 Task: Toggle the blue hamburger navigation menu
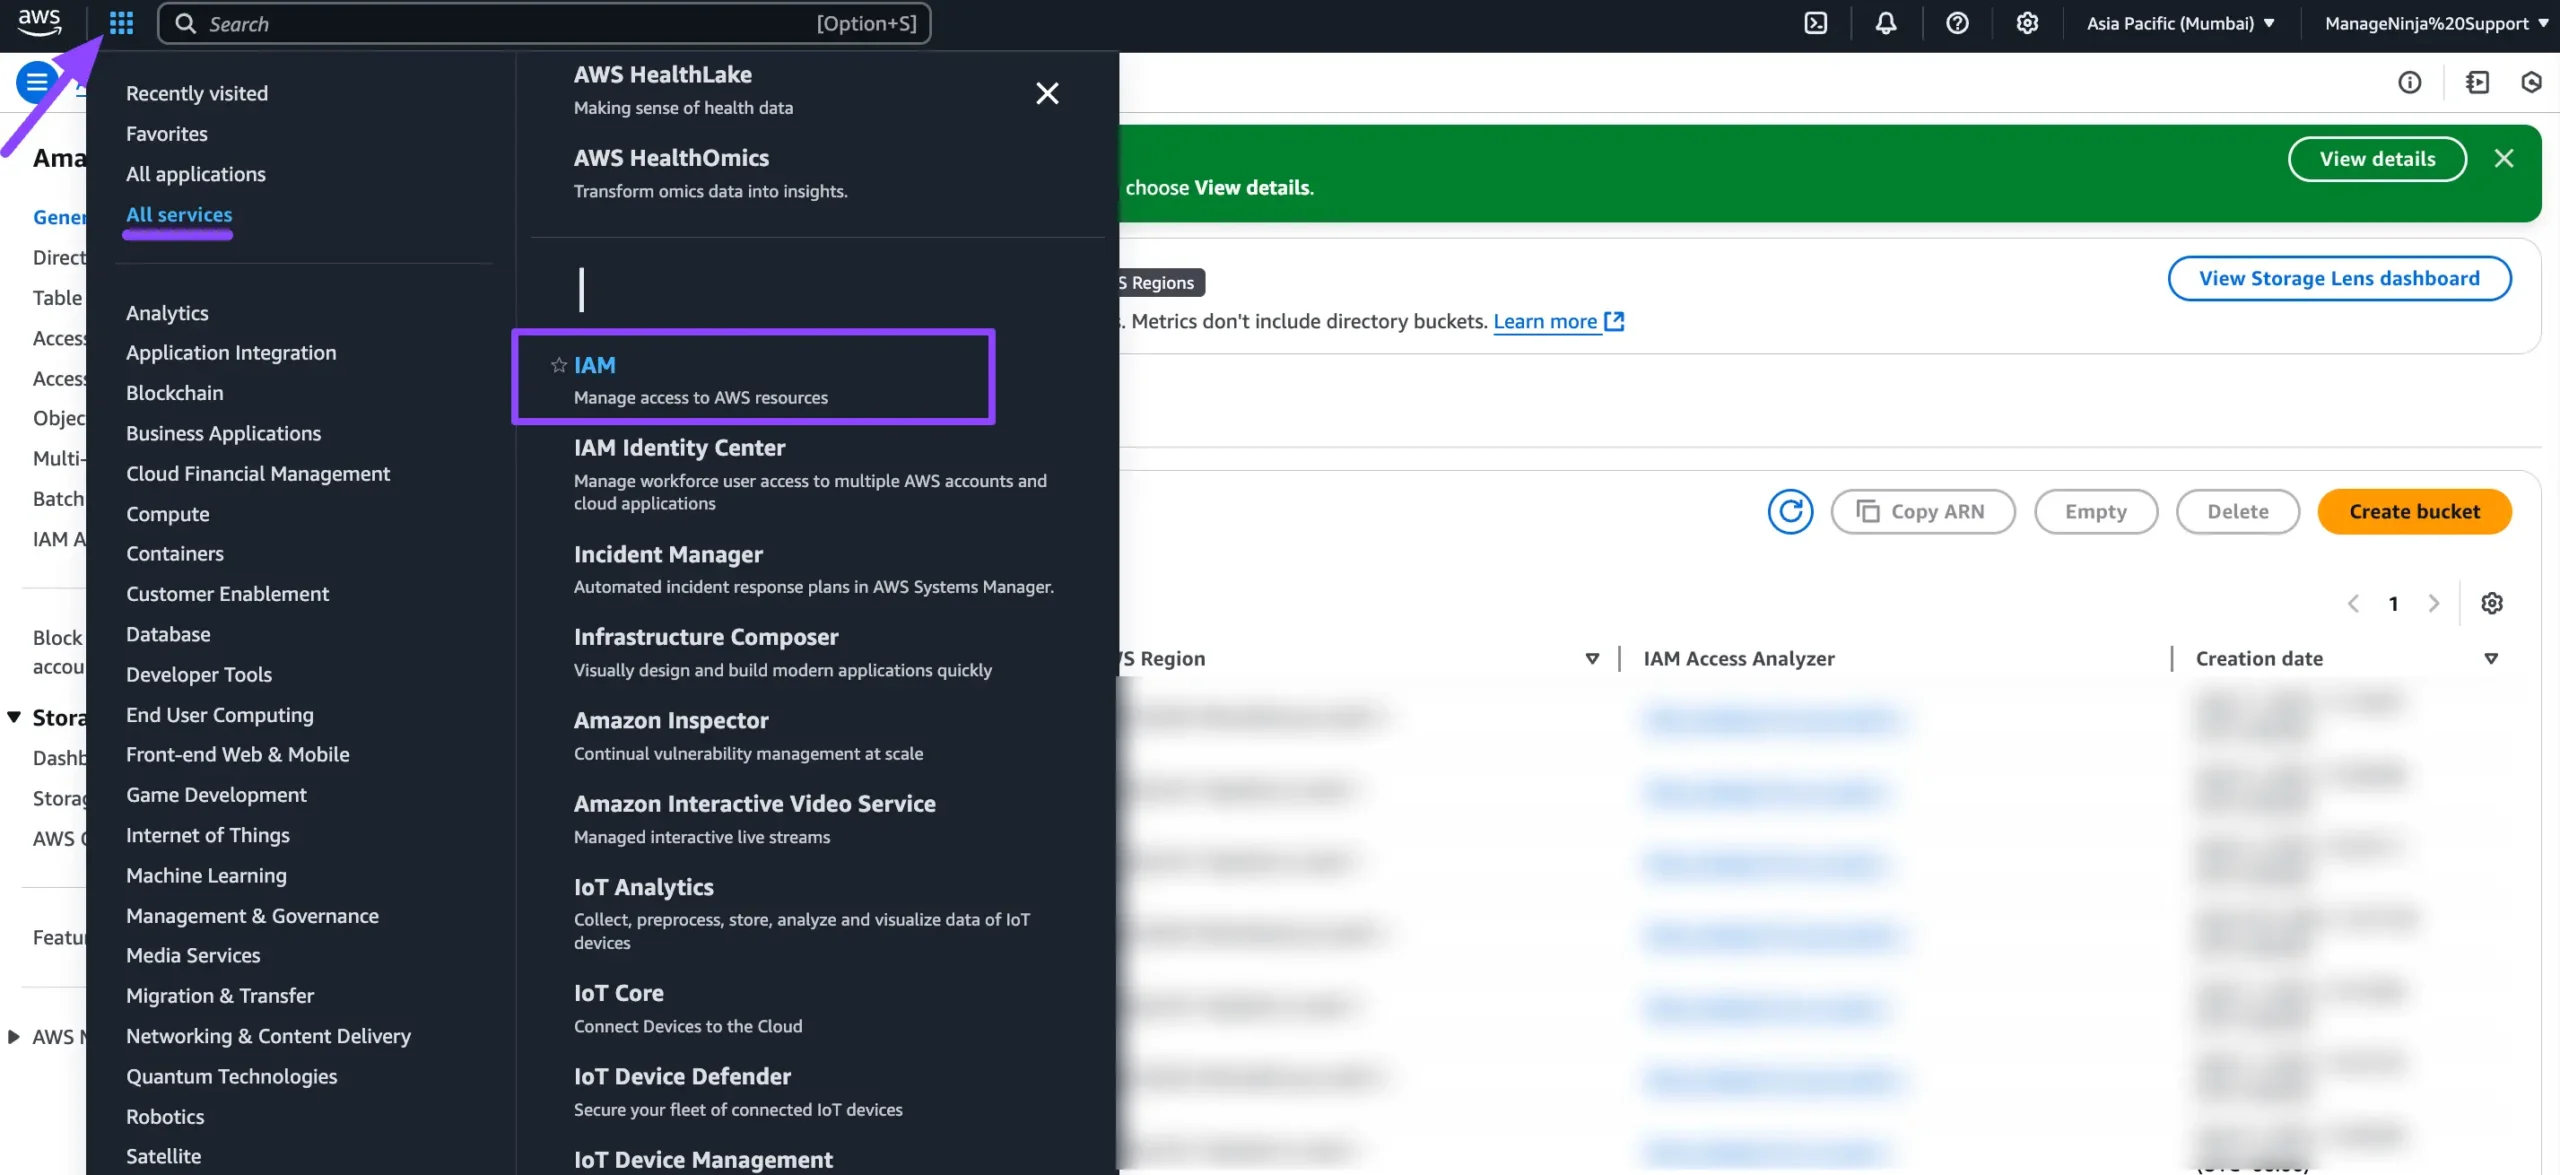pyautogui.click(x=36, y=81)
